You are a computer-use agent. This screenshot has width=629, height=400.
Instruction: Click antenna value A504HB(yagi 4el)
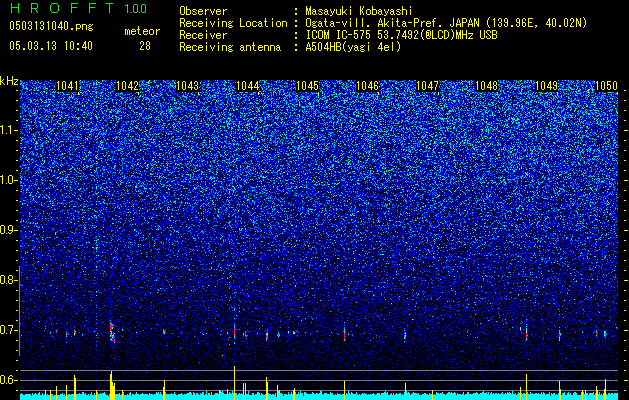(x=353, y=47)
